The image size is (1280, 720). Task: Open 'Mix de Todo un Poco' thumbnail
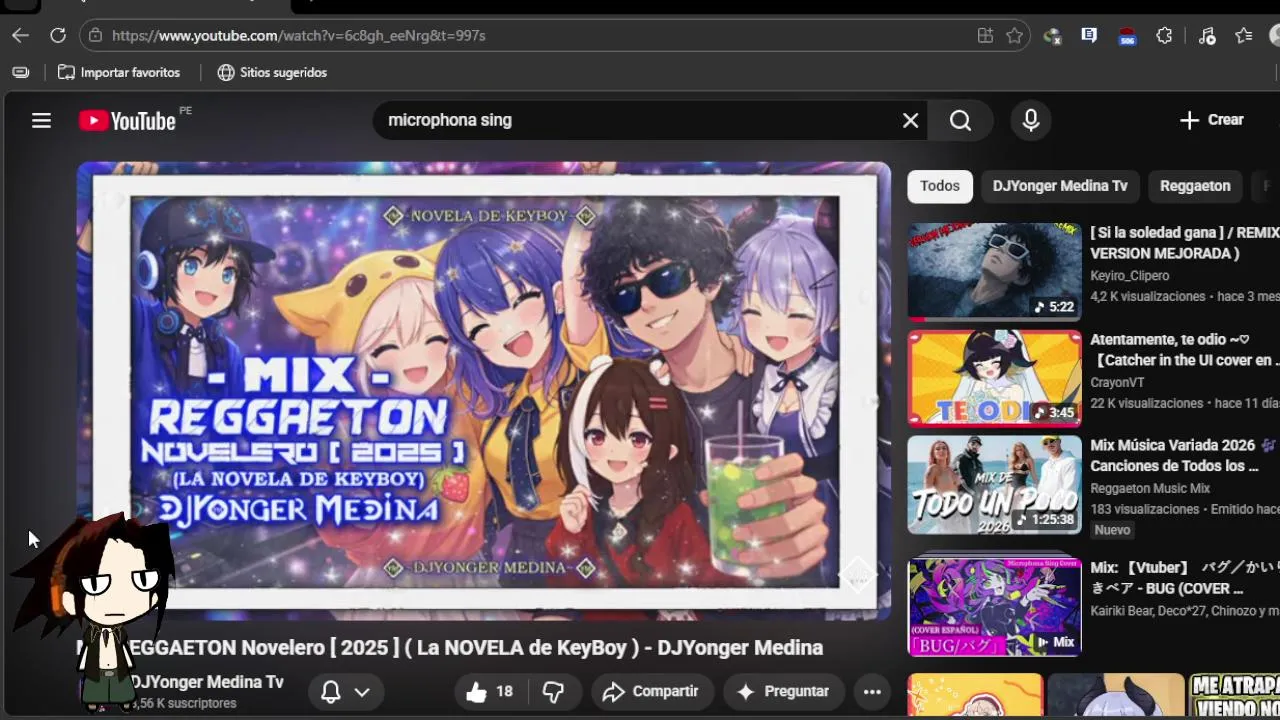pyautogui.click(x=994, y=485)
